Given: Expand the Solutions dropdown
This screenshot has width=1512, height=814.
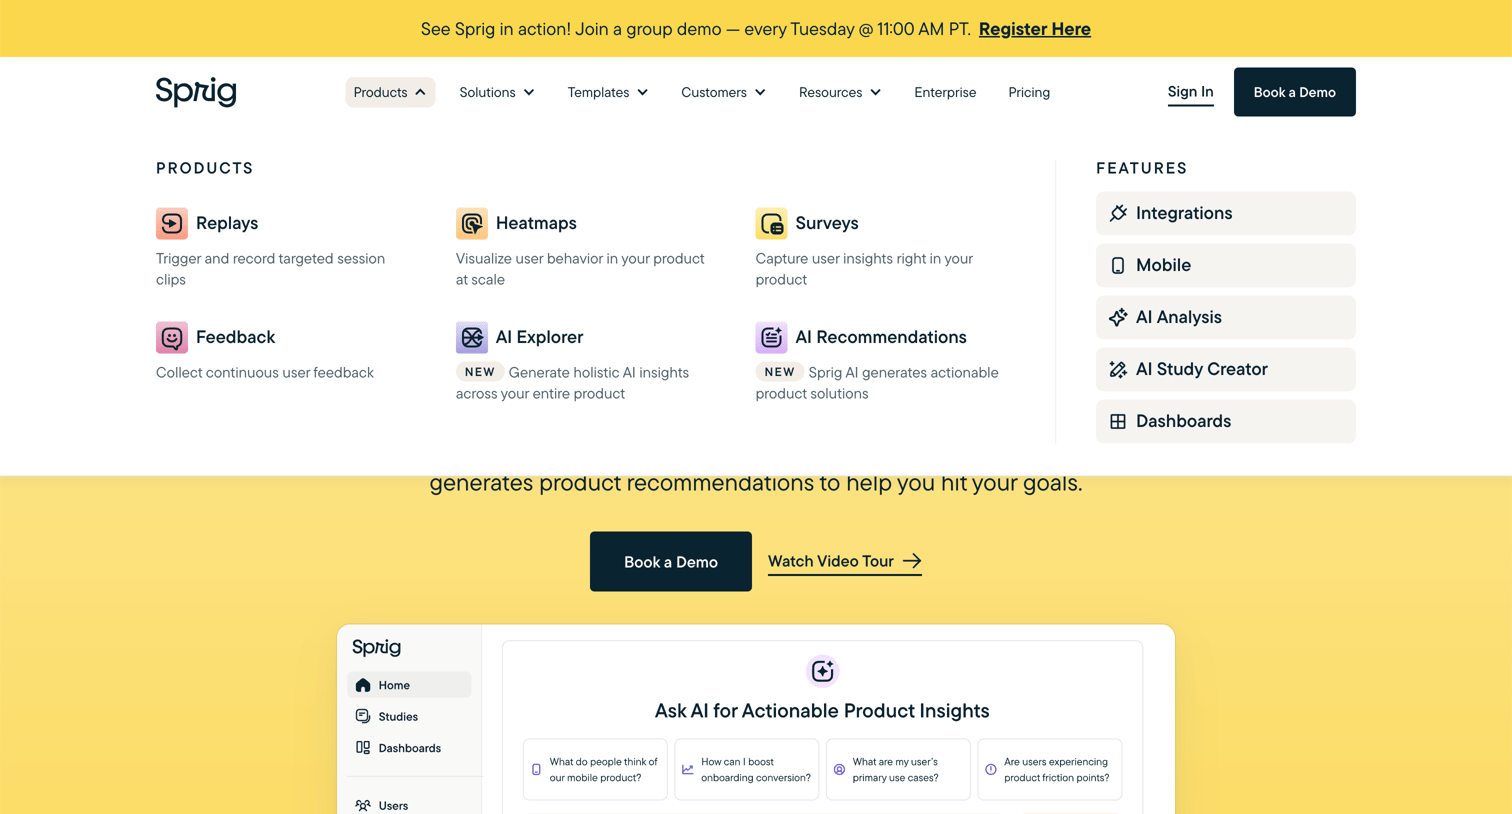Looking at the screenshot, I should pos(497,92).
